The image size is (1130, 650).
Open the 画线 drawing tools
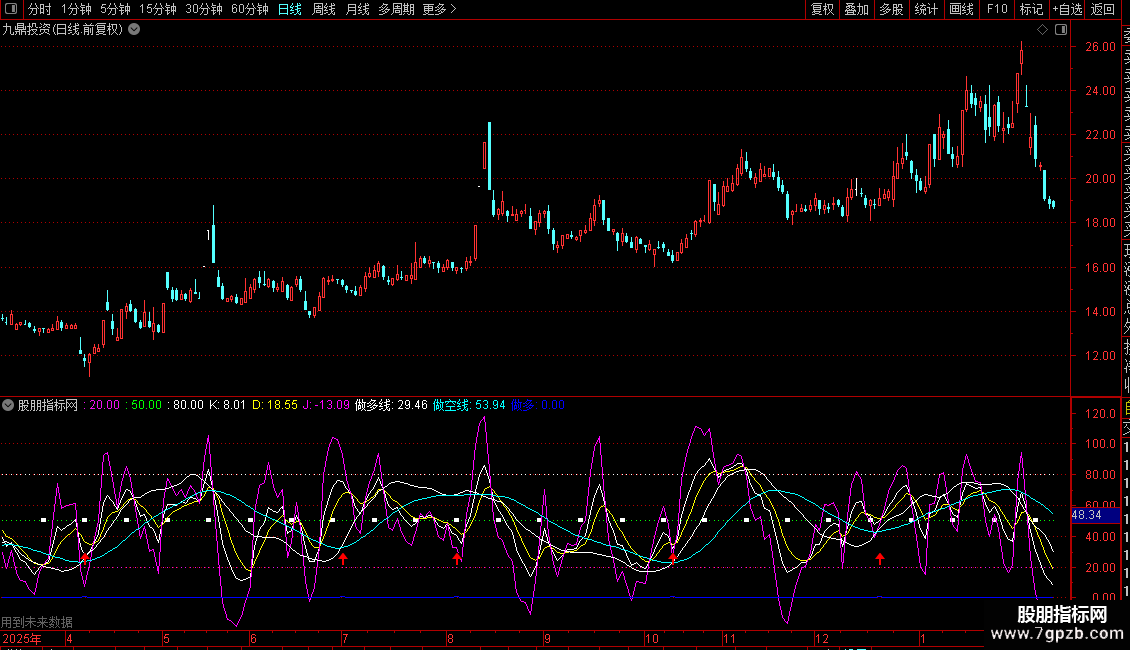(961, 9)
